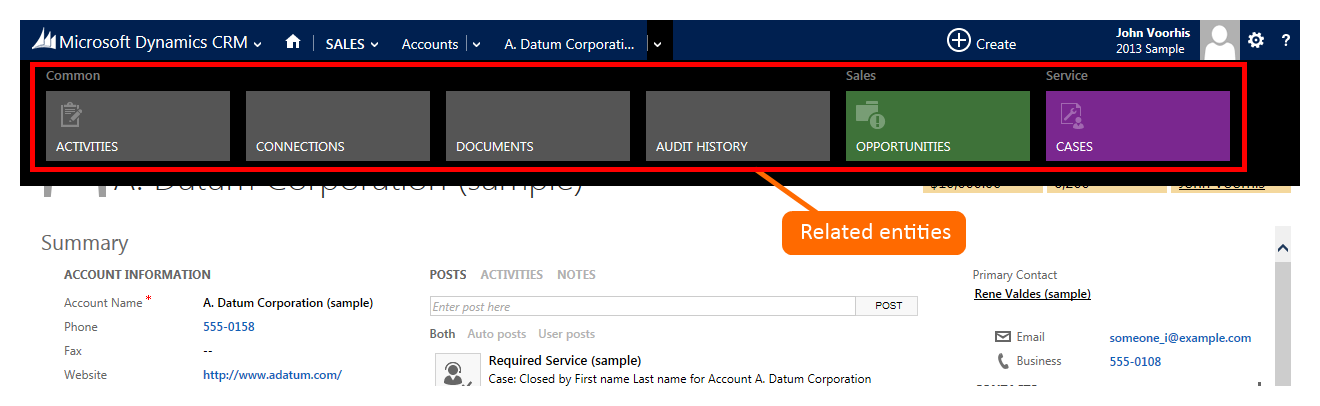This screenshot has height=406, width=1320.
Task: Click the help question mark icon
Action: point(1286,41)
